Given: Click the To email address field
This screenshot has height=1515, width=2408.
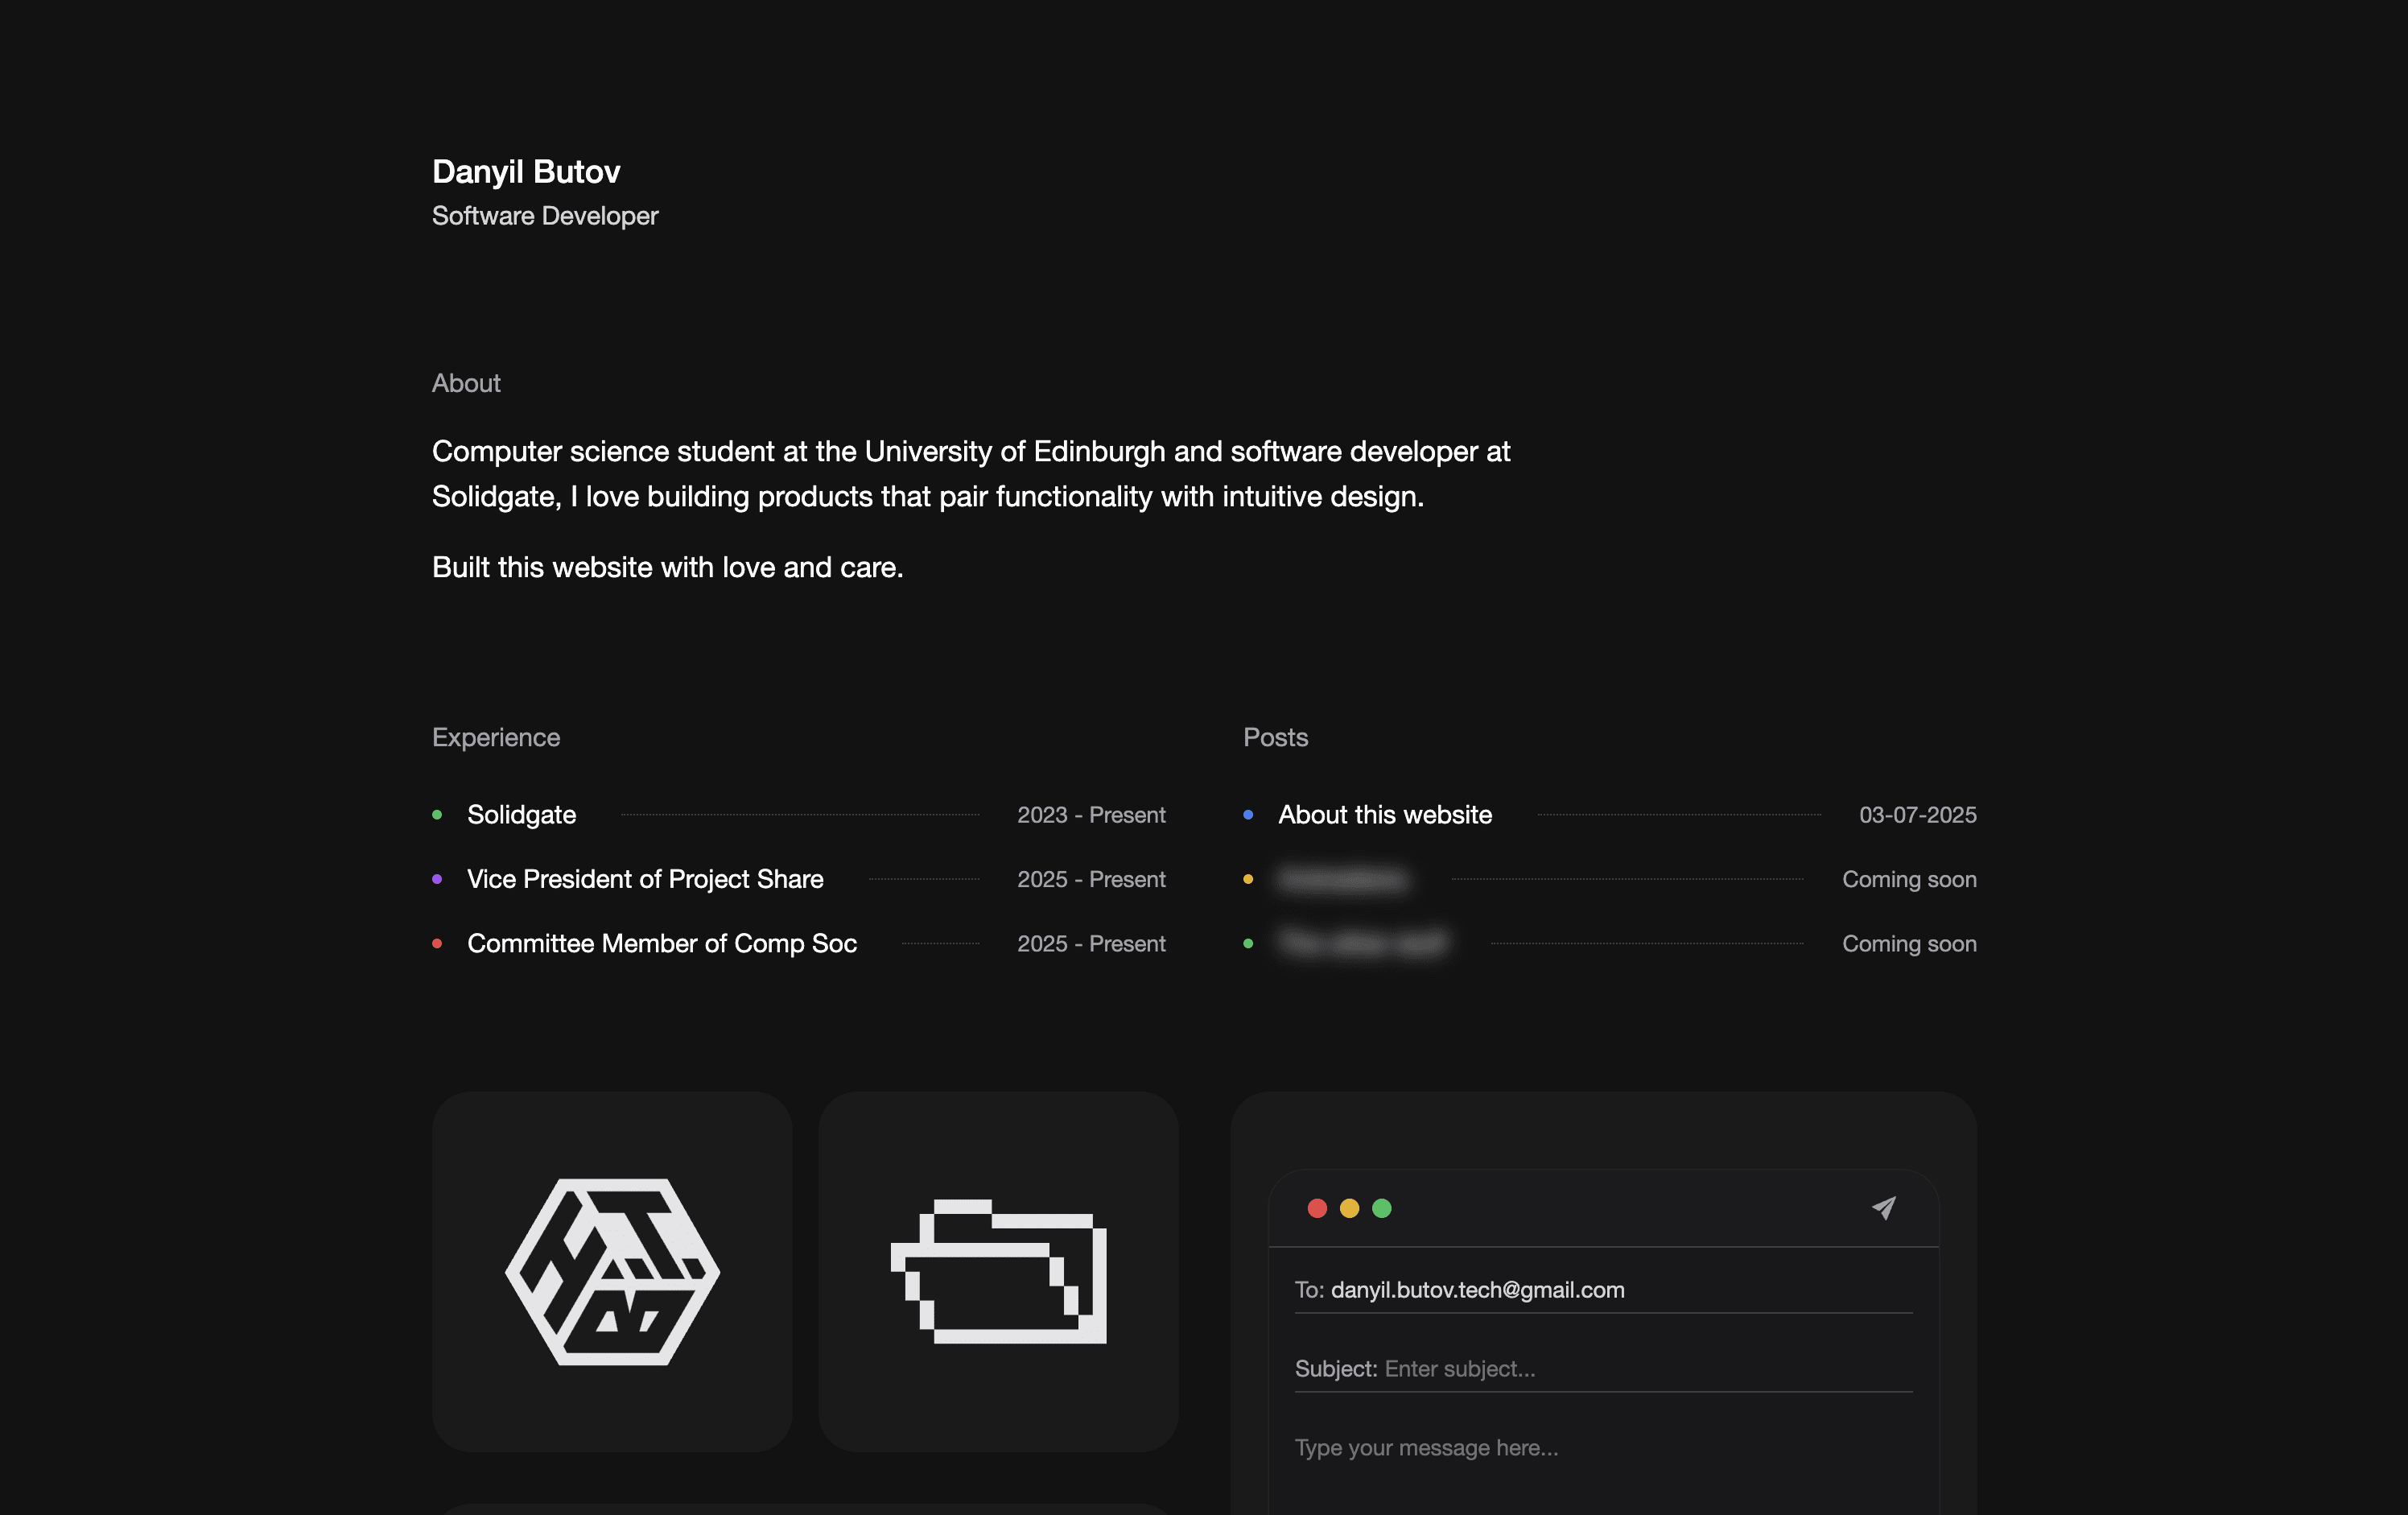Looking at the screenshot, I should tap(1477, 1290).
